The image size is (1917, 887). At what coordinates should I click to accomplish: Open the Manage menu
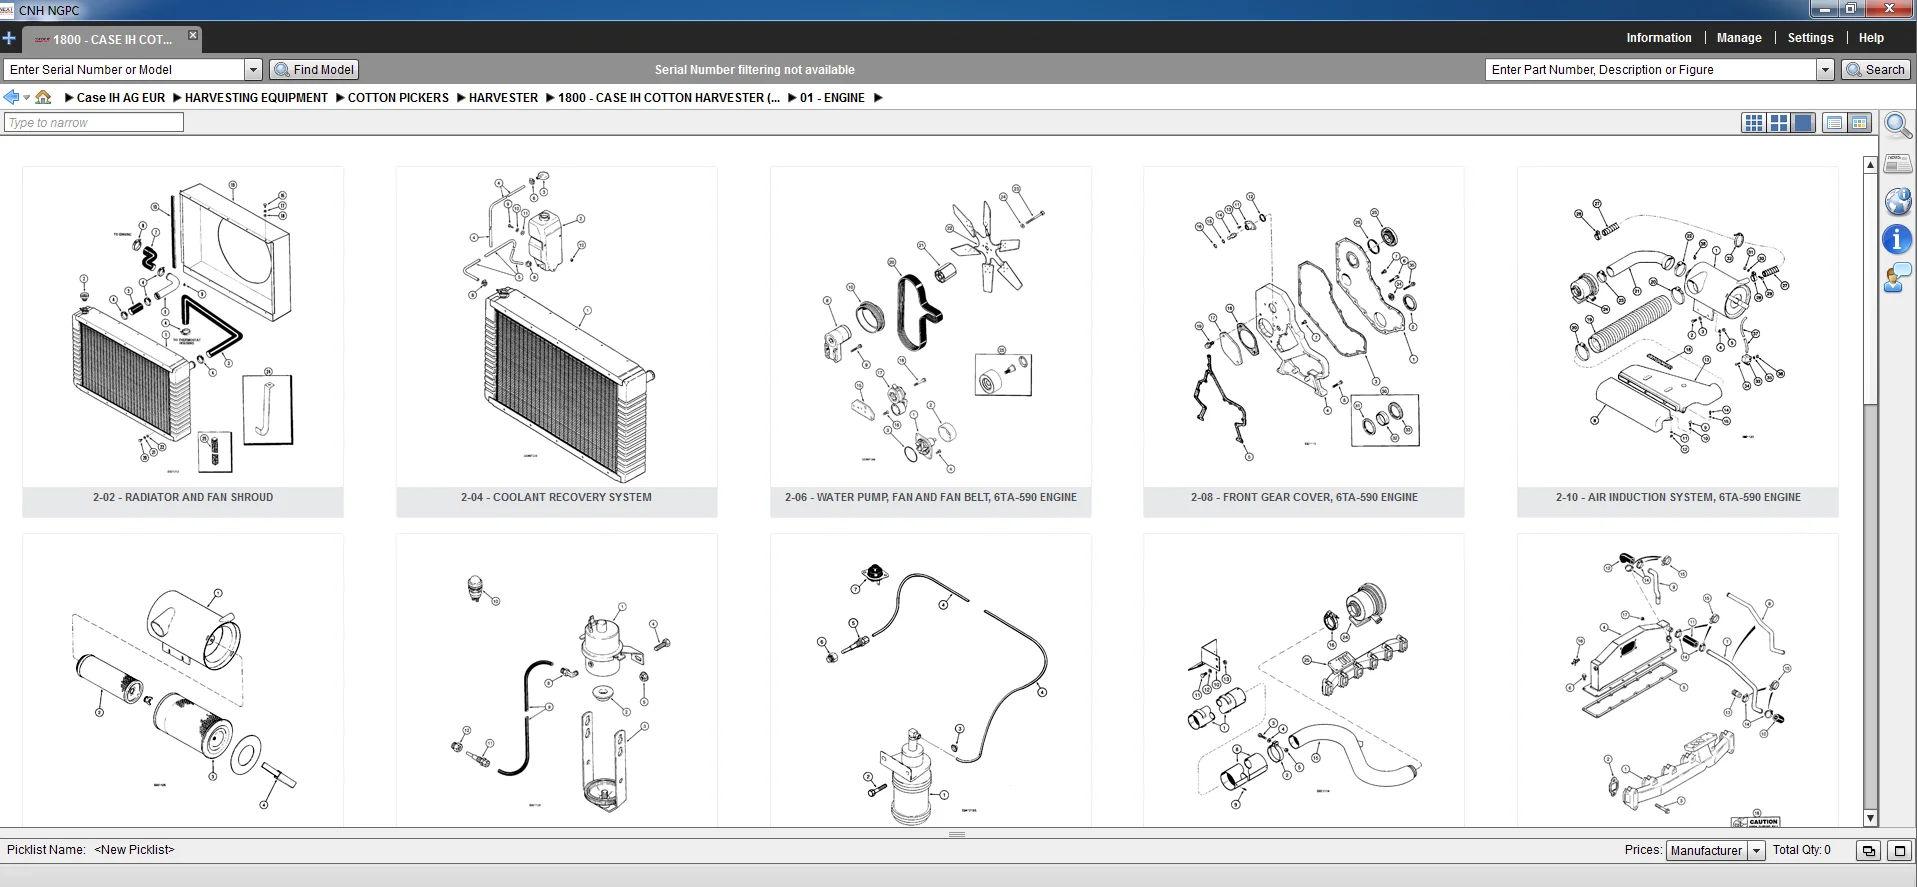(1739, 38)
